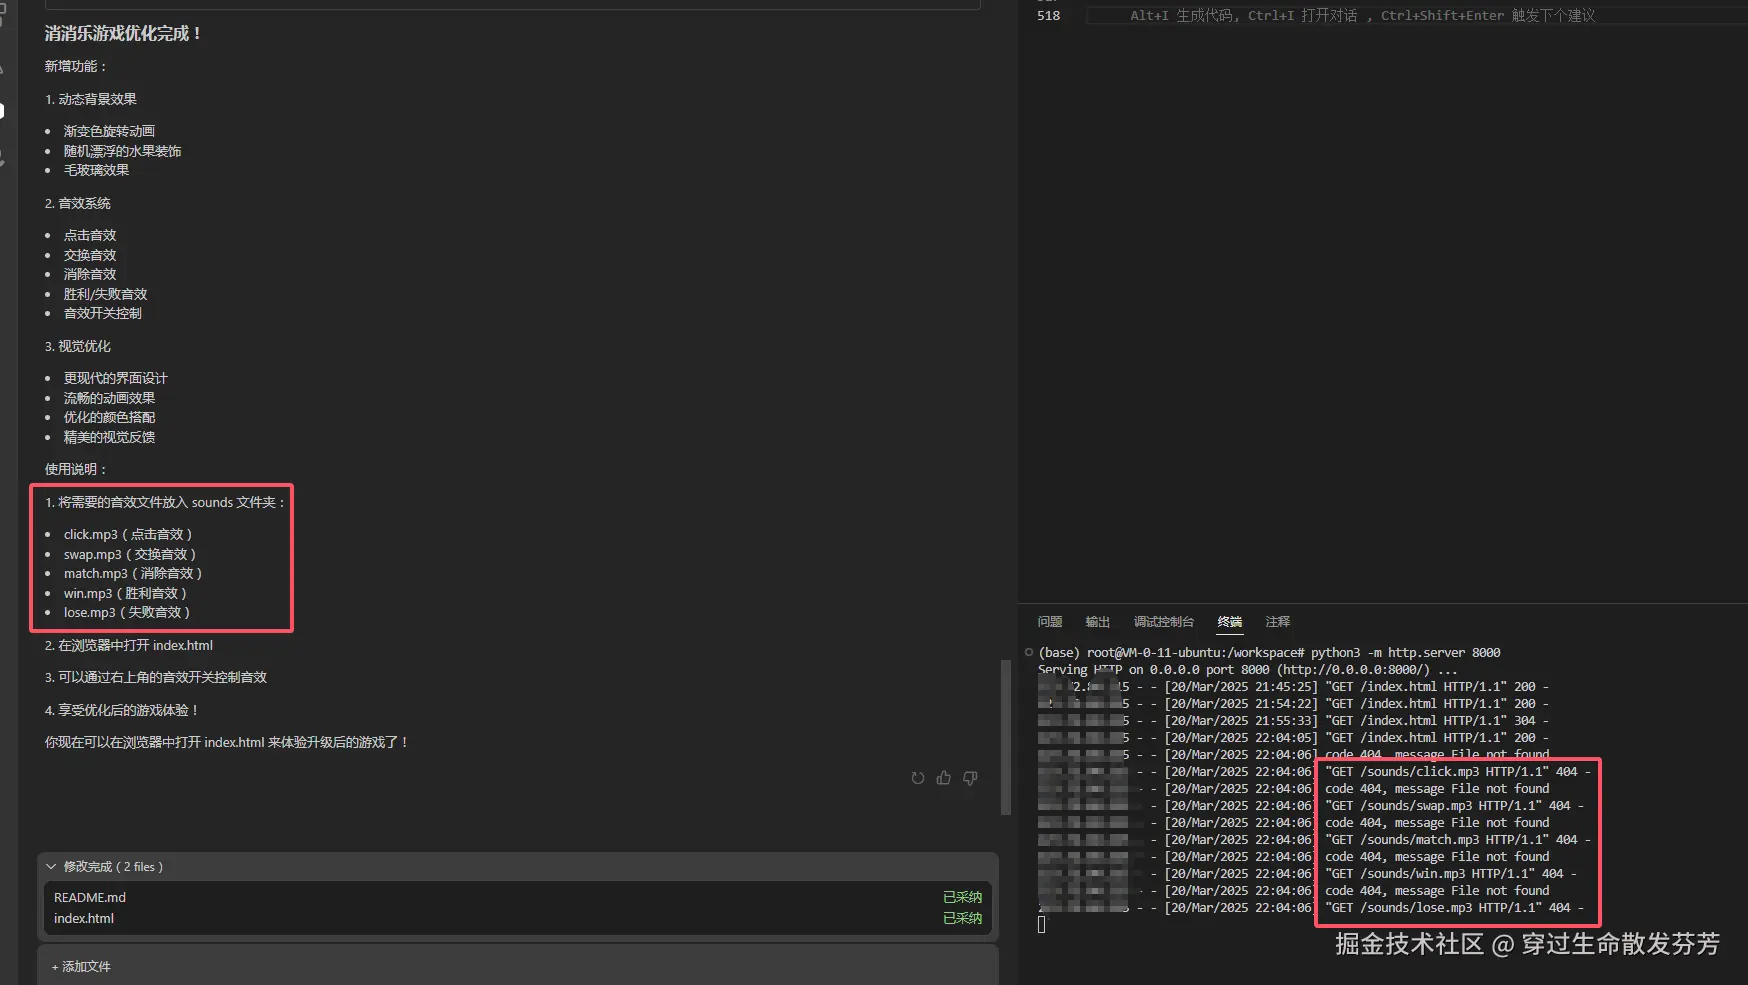Click the bullet 渐变色旋转动画

tap(109, 132)
